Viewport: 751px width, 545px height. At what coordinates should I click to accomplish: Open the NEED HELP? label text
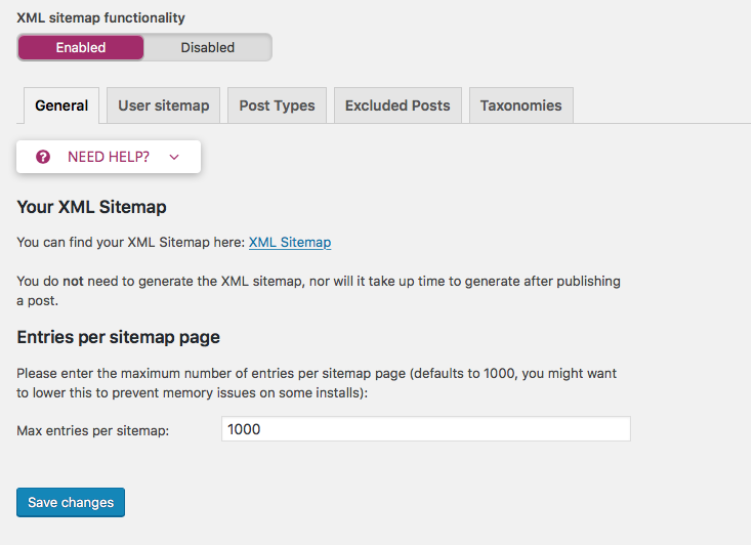pyautogui.click(x=108, y=157)
